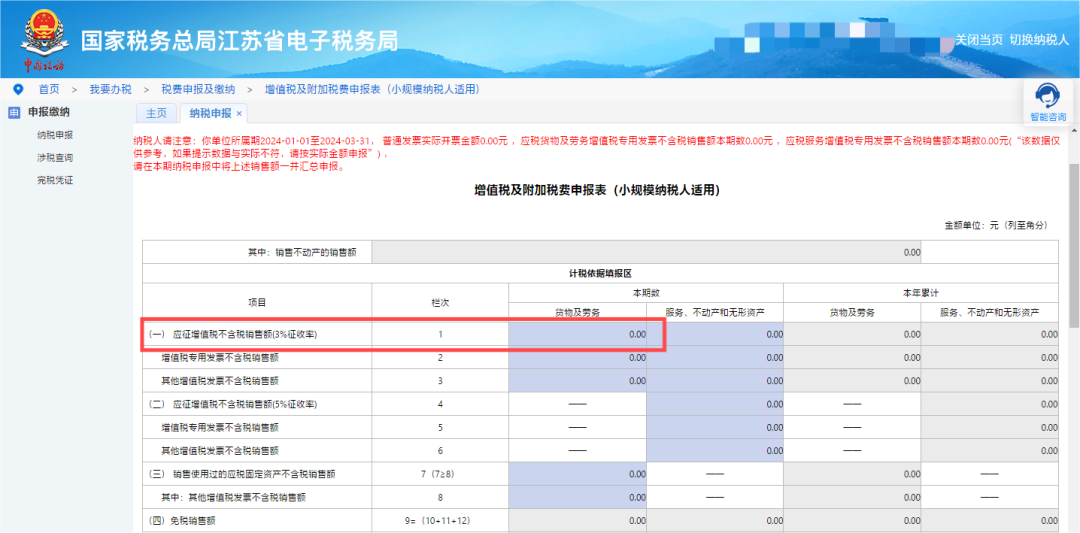1080x533 pixels.
Task: Go to 我要办税 in breadcrumb
Action: point(110,90)
